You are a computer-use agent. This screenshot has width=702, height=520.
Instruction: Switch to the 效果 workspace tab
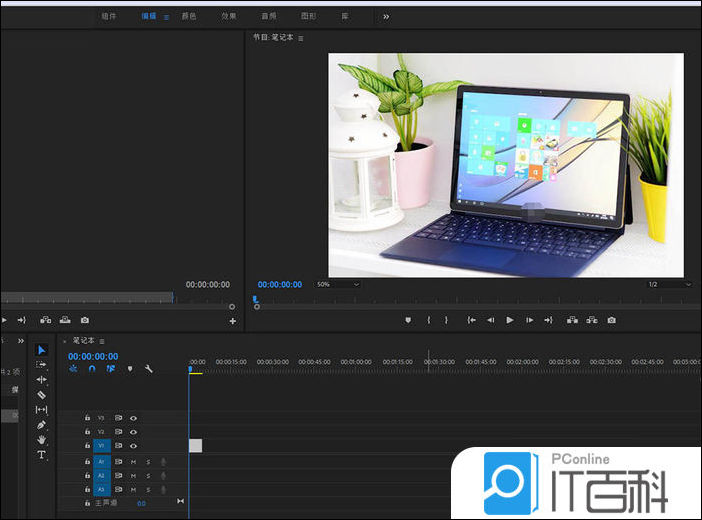(229, 16)
